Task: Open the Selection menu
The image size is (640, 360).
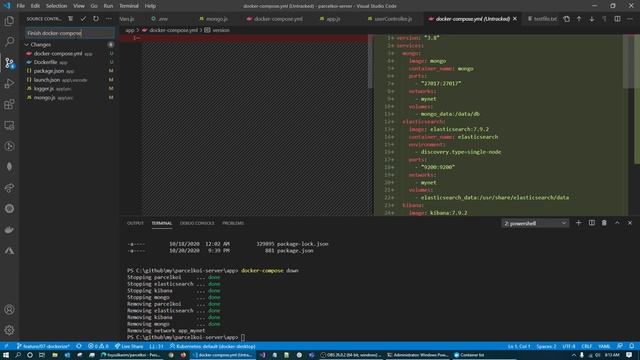Action: pos(56,6)
